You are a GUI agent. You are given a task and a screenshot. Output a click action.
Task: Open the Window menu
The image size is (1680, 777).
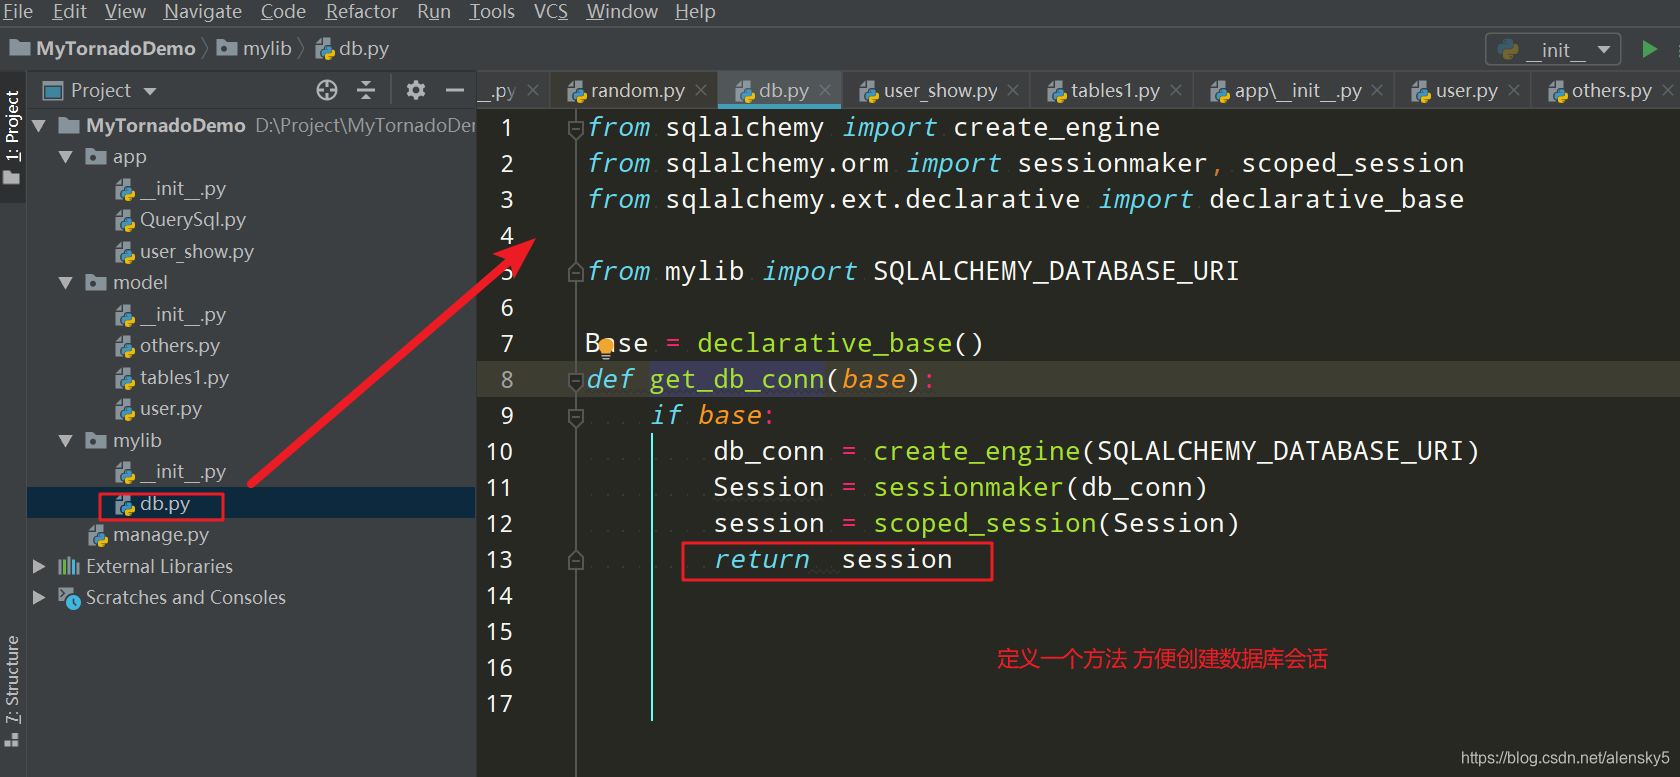621,11
